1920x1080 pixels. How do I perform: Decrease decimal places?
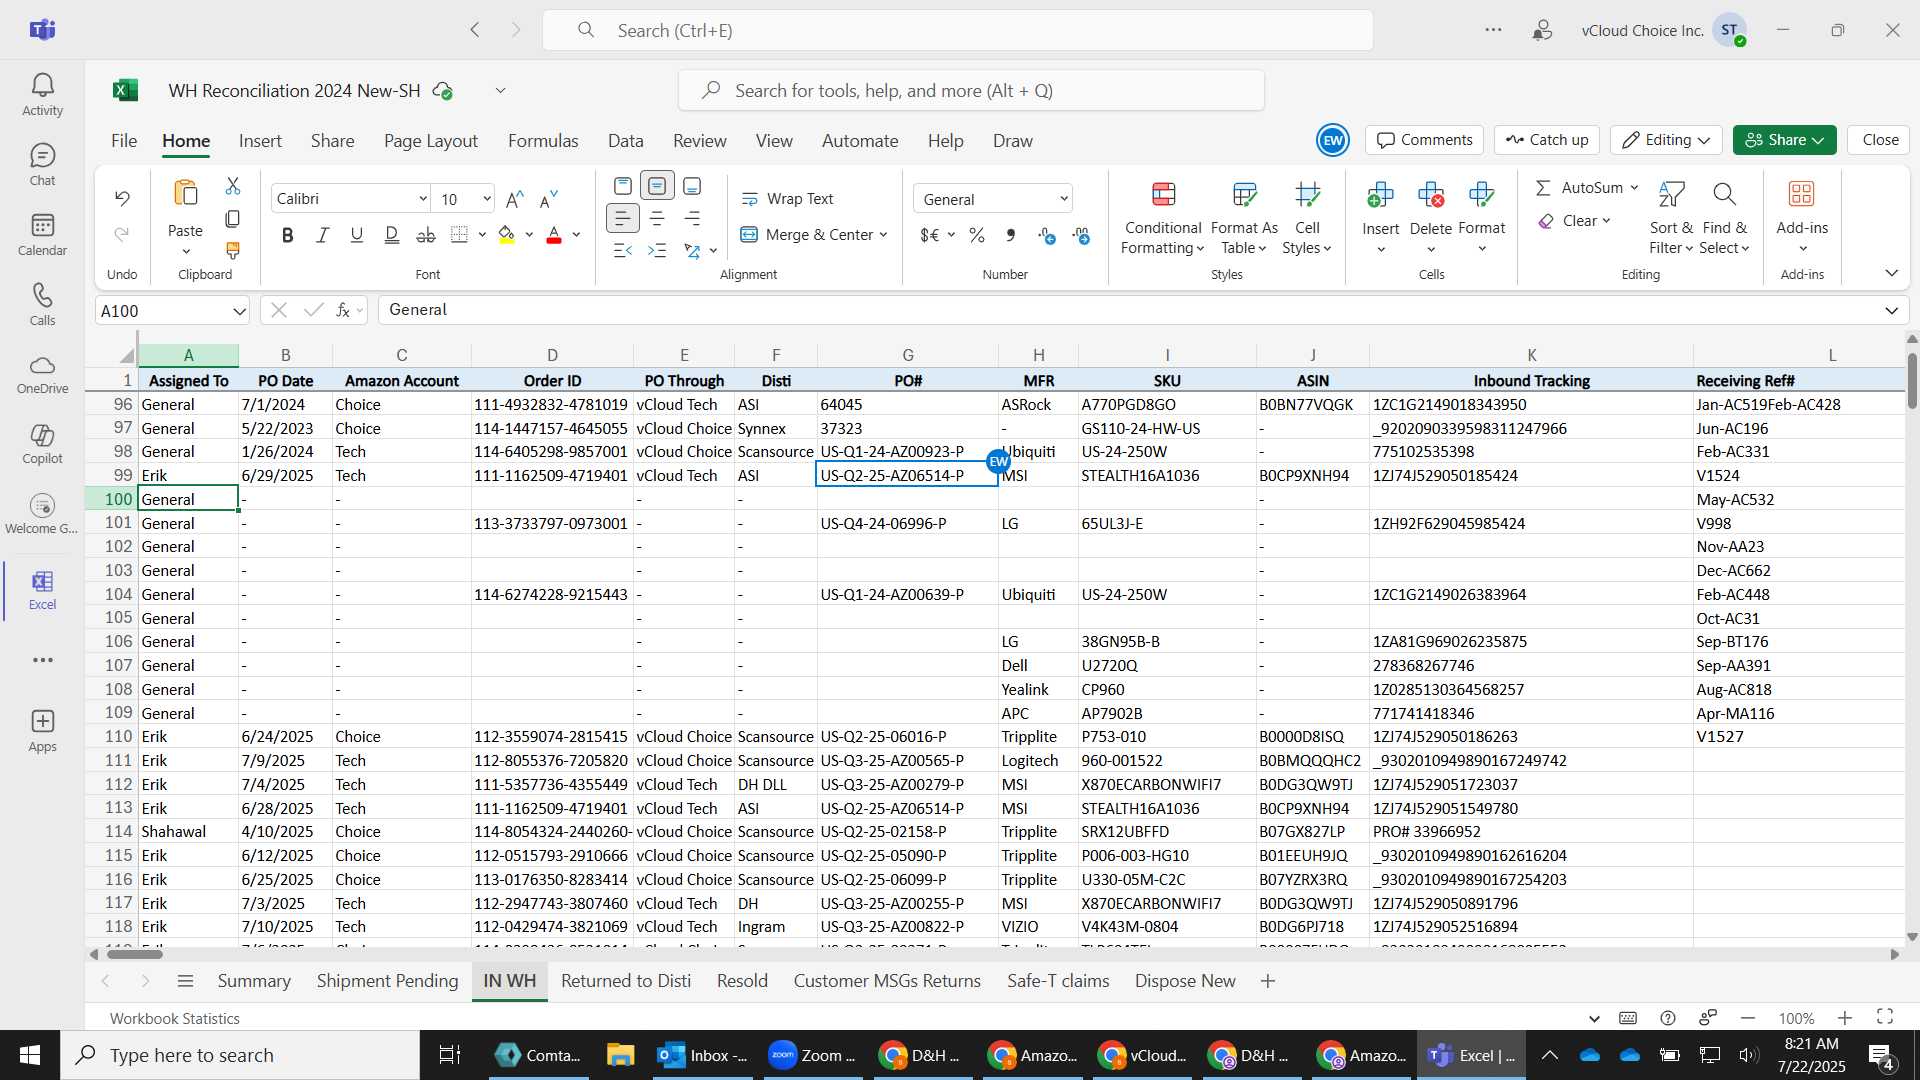tap(1081, 235)
